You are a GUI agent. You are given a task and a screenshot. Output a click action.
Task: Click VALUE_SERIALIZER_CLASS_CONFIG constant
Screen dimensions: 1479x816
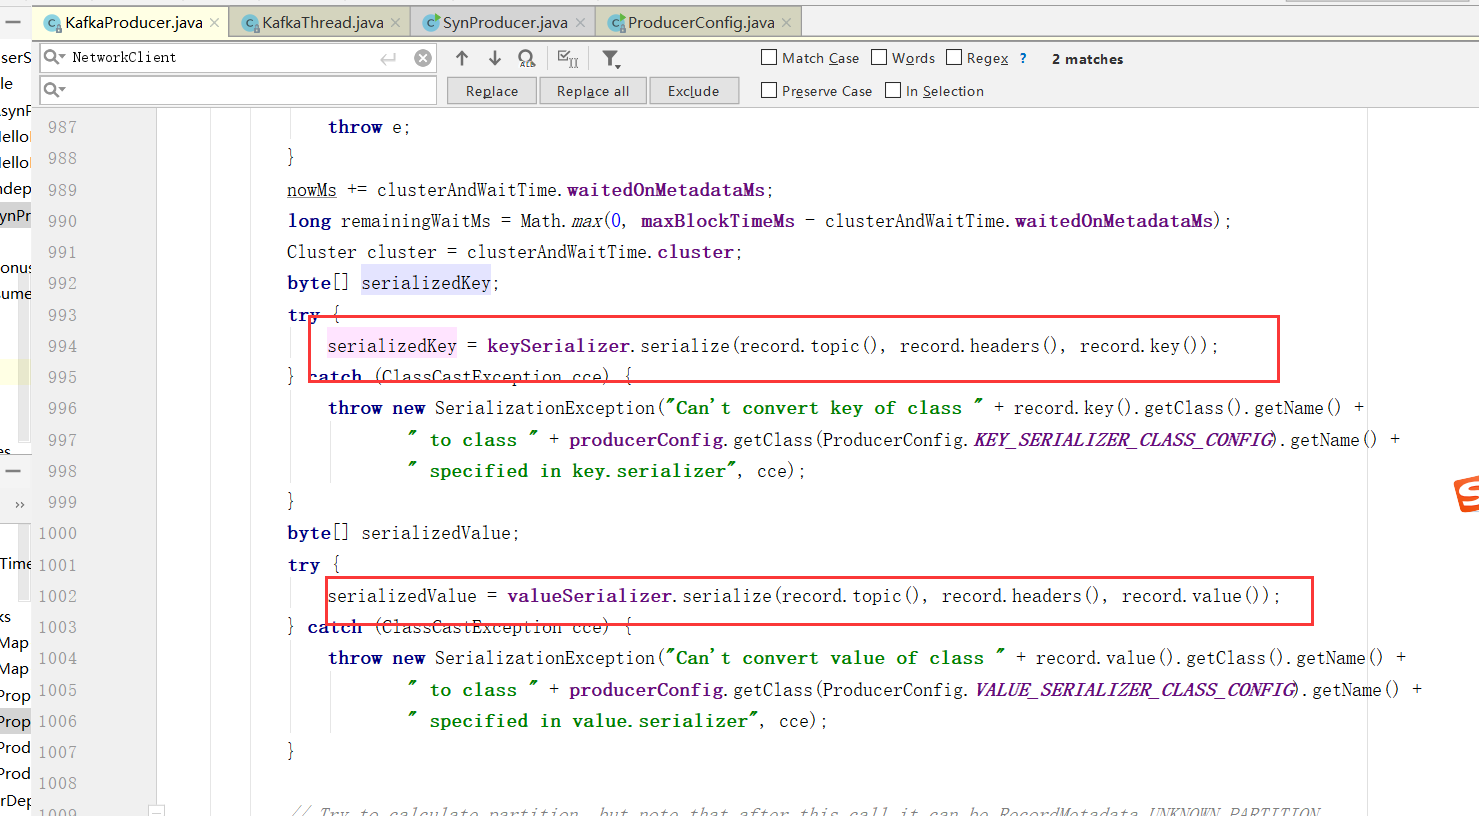(1136, 690)
